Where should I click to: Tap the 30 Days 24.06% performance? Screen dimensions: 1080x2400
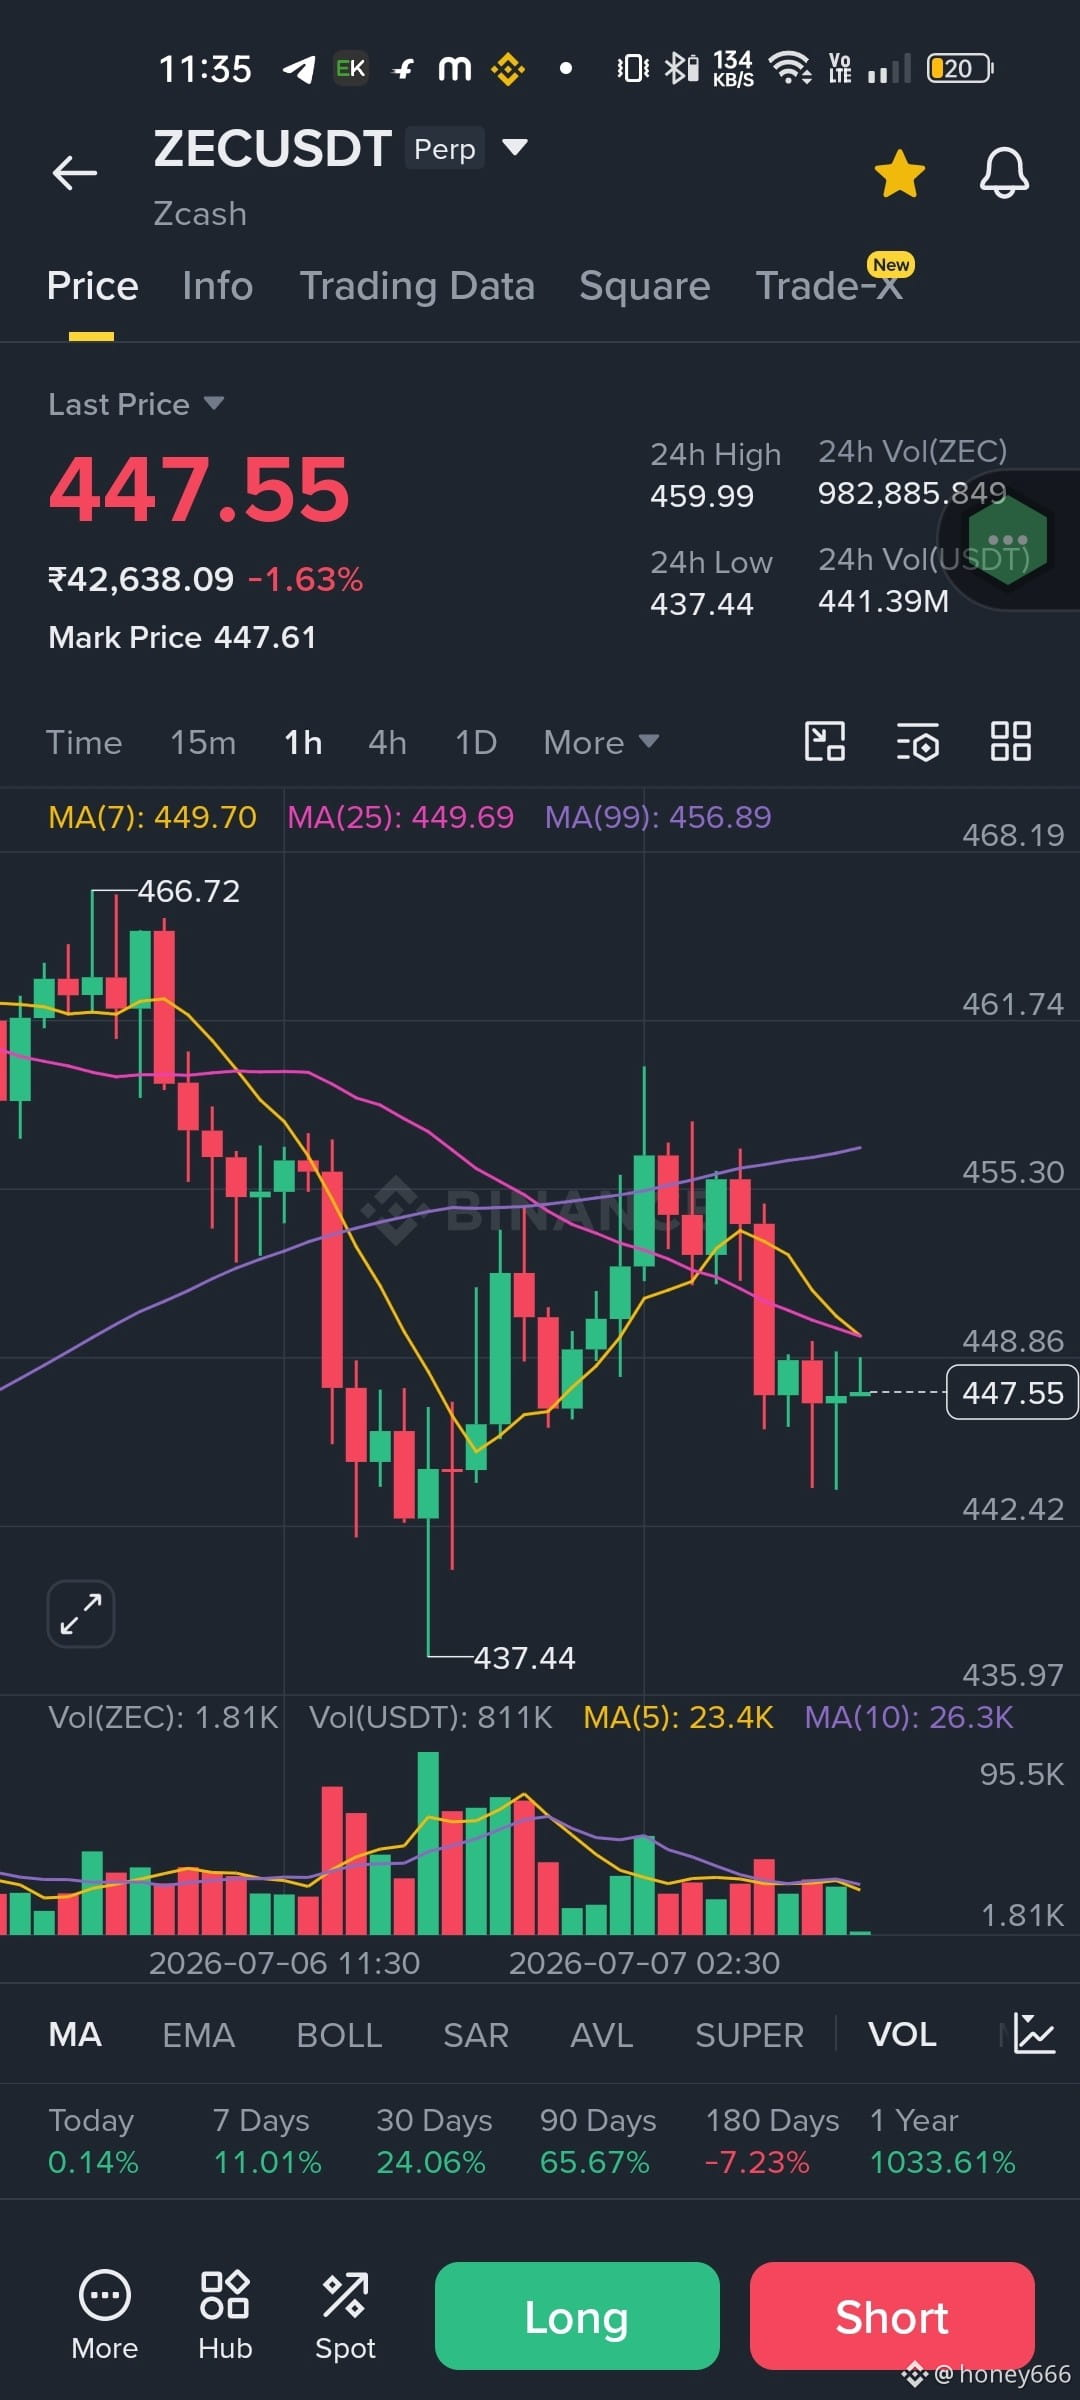(x=434, y=2142)
